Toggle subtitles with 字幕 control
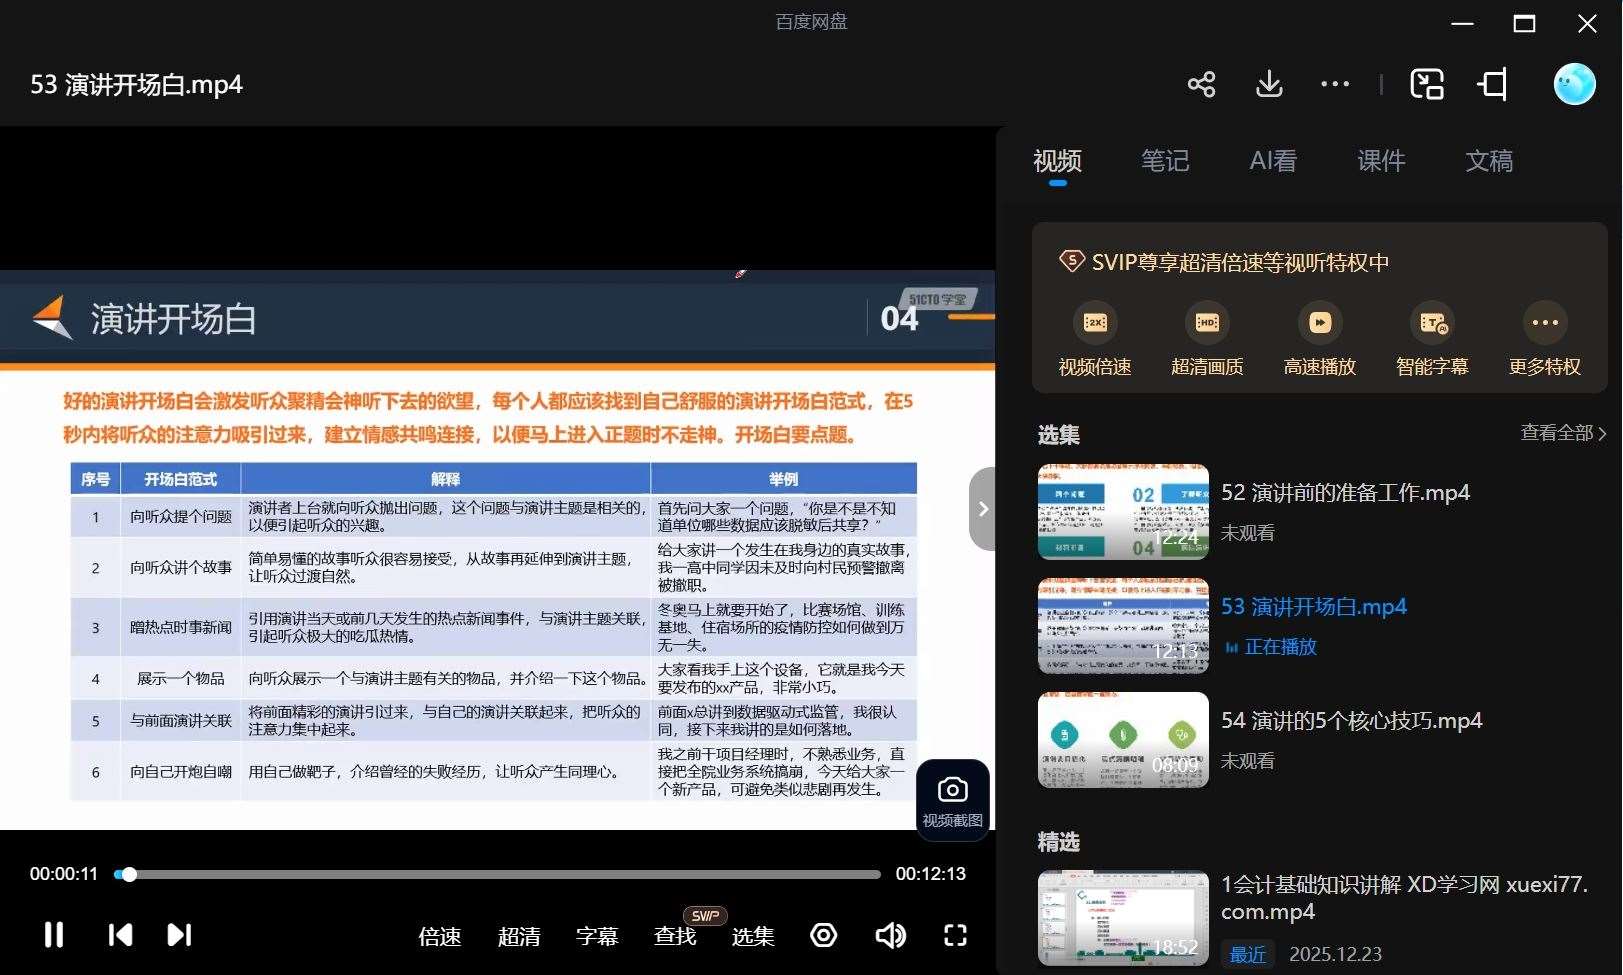Screen dimensions: 1623x975 597,935
